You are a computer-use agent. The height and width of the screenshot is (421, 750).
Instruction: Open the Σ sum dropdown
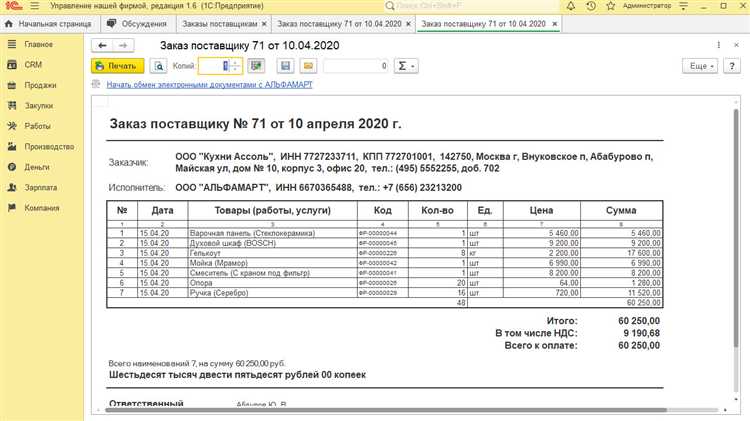click(x=406, y=66)
